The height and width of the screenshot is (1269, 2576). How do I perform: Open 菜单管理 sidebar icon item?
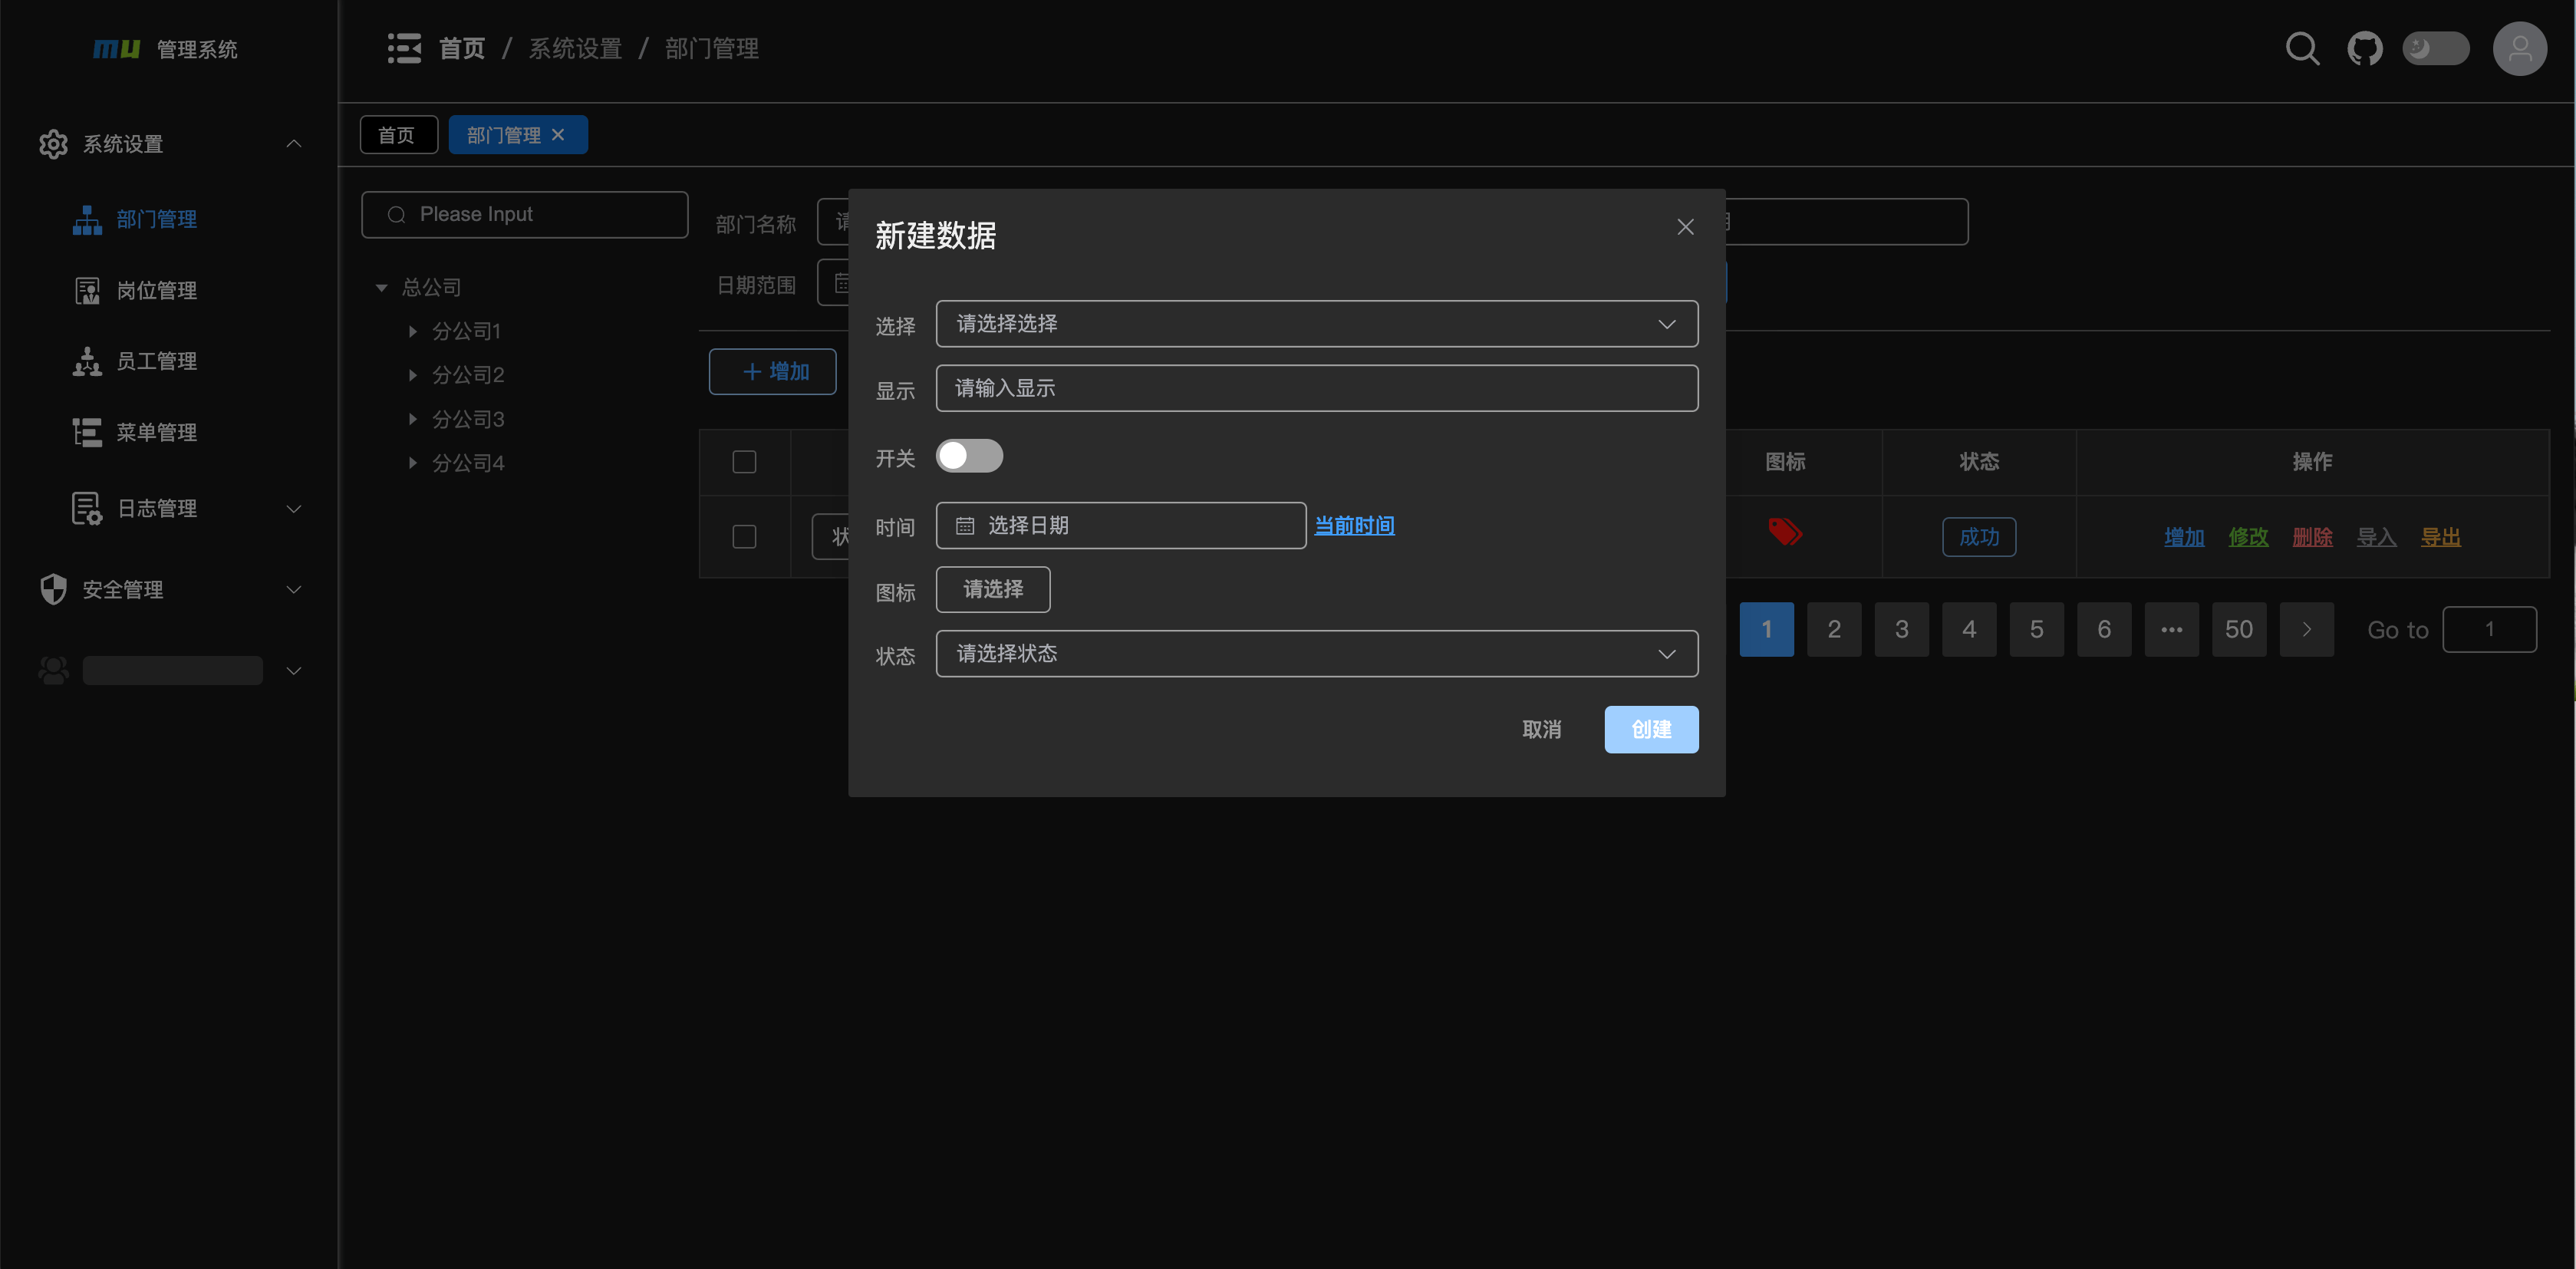coord(88,432)
